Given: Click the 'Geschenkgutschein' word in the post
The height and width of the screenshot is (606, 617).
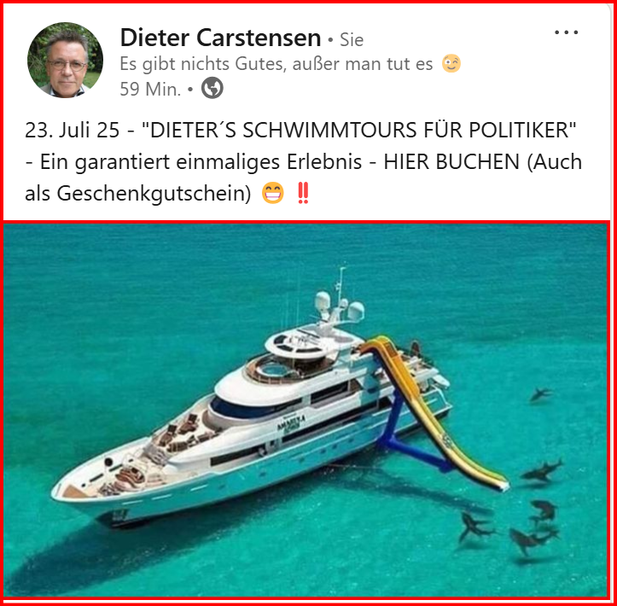Looking at the screenshot, I should (150, 194).
